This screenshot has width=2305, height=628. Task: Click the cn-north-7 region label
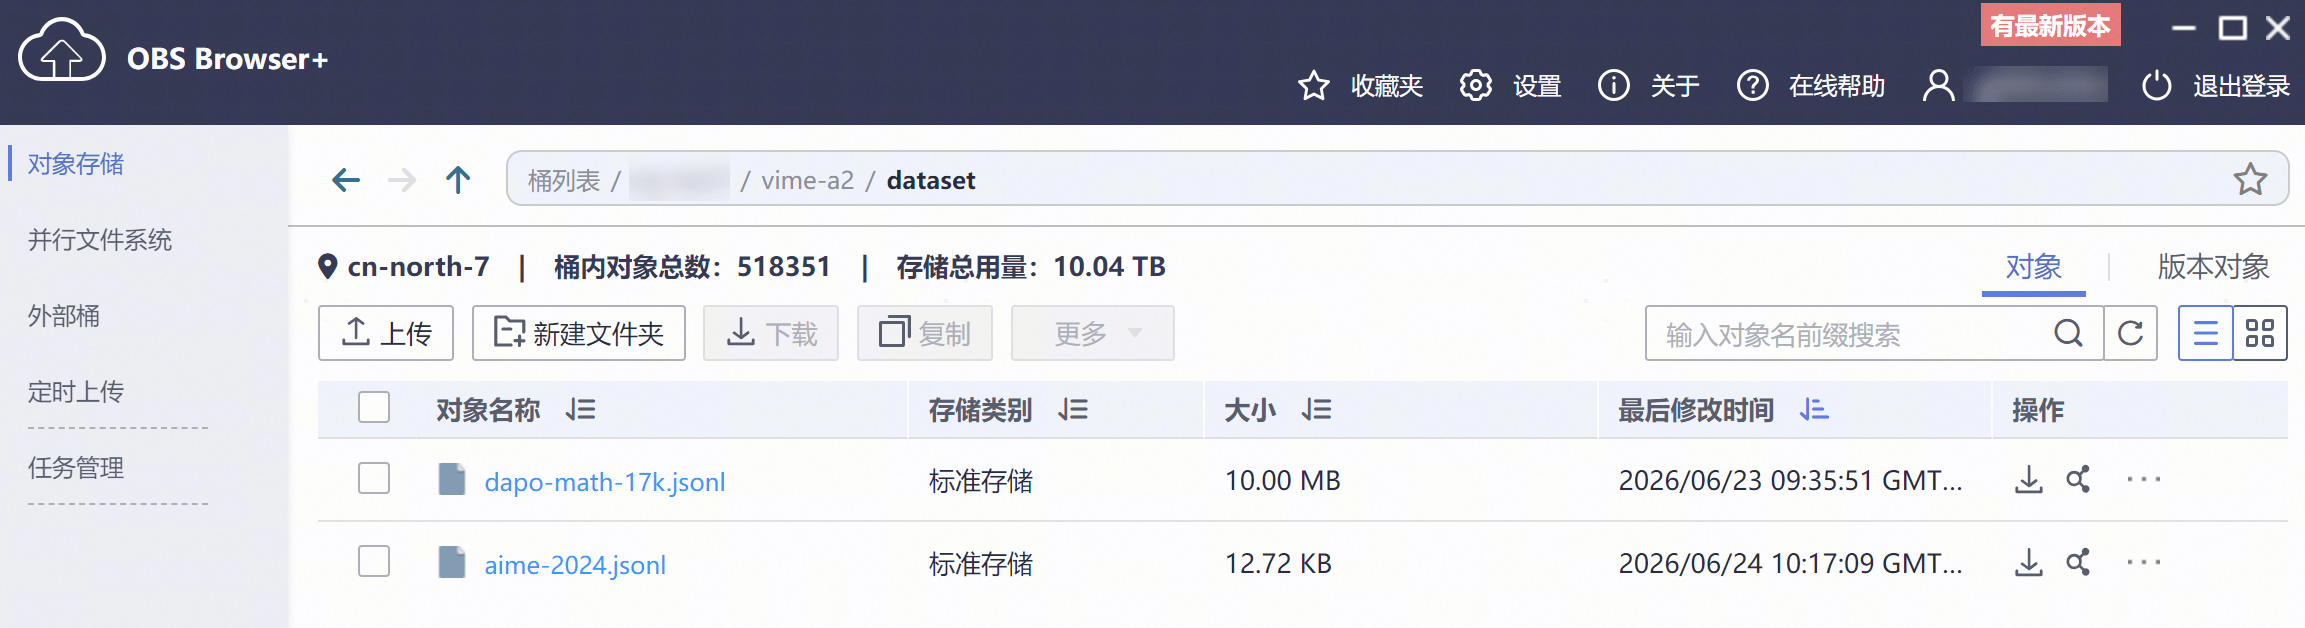pos(418,267)
